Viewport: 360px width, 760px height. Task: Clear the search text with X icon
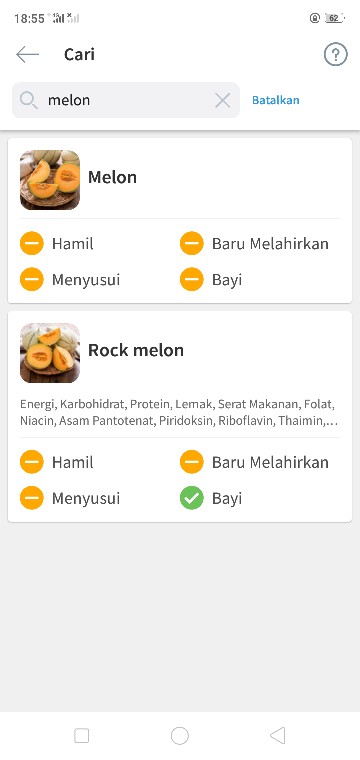[222, 100]
